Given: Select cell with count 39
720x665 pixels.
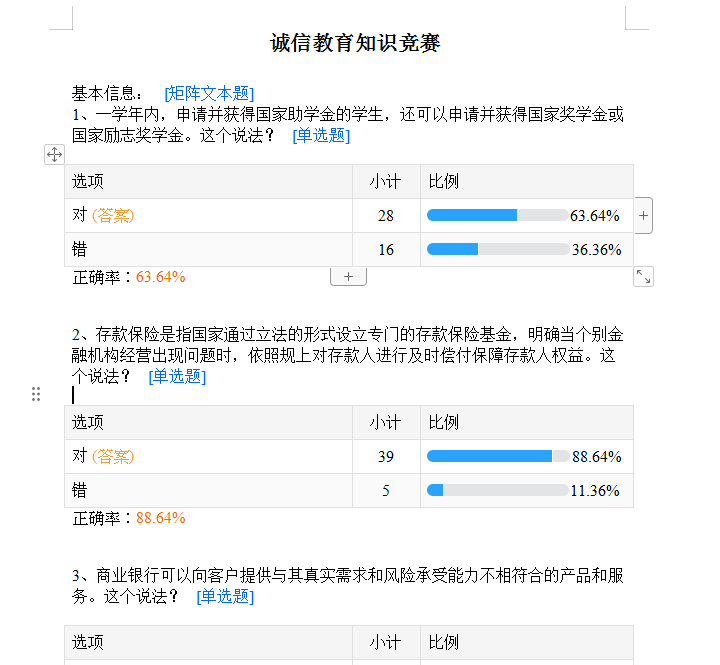Looking at the screenshot, I should coord(386,456).
